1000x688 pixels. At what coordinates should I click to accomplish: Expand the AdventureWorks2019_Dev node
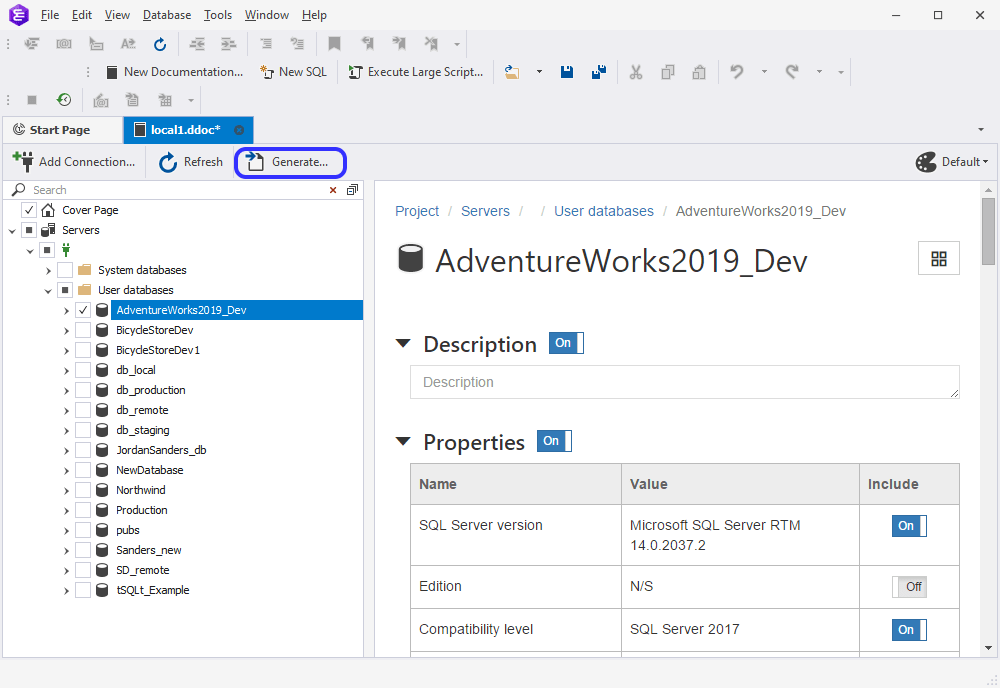pyautogui.click(x=66, y=311)
